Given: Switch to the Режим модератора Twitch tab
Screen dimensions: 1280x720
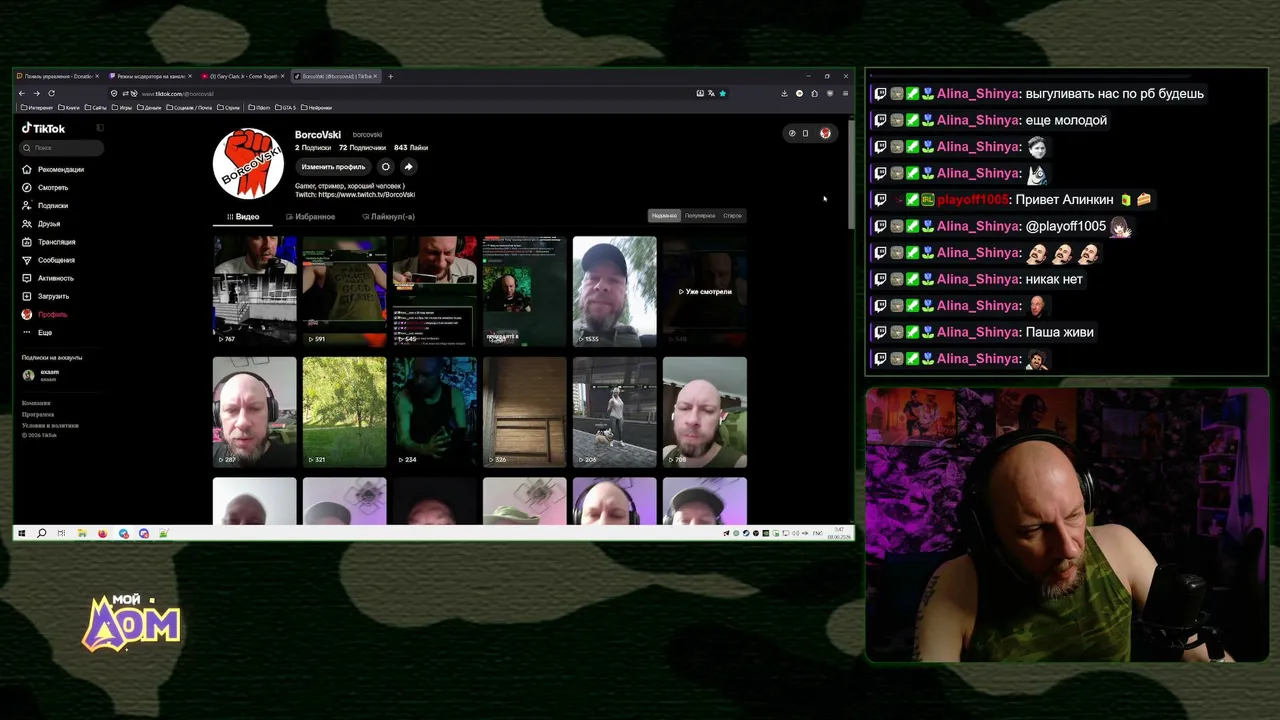Looking at the screenshot, I should pos(150,76).
